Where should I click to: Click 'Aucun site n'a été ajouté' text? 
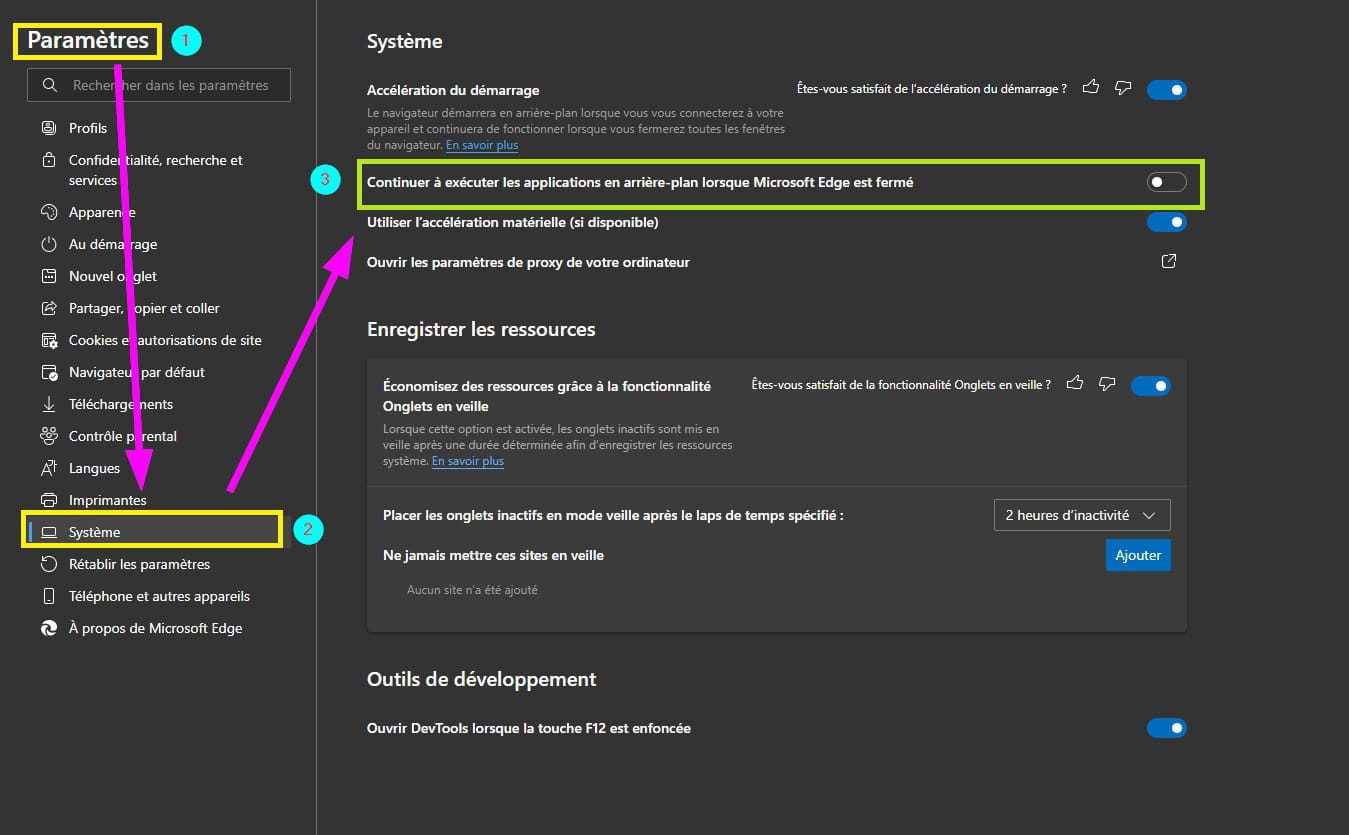pos(472,590)
